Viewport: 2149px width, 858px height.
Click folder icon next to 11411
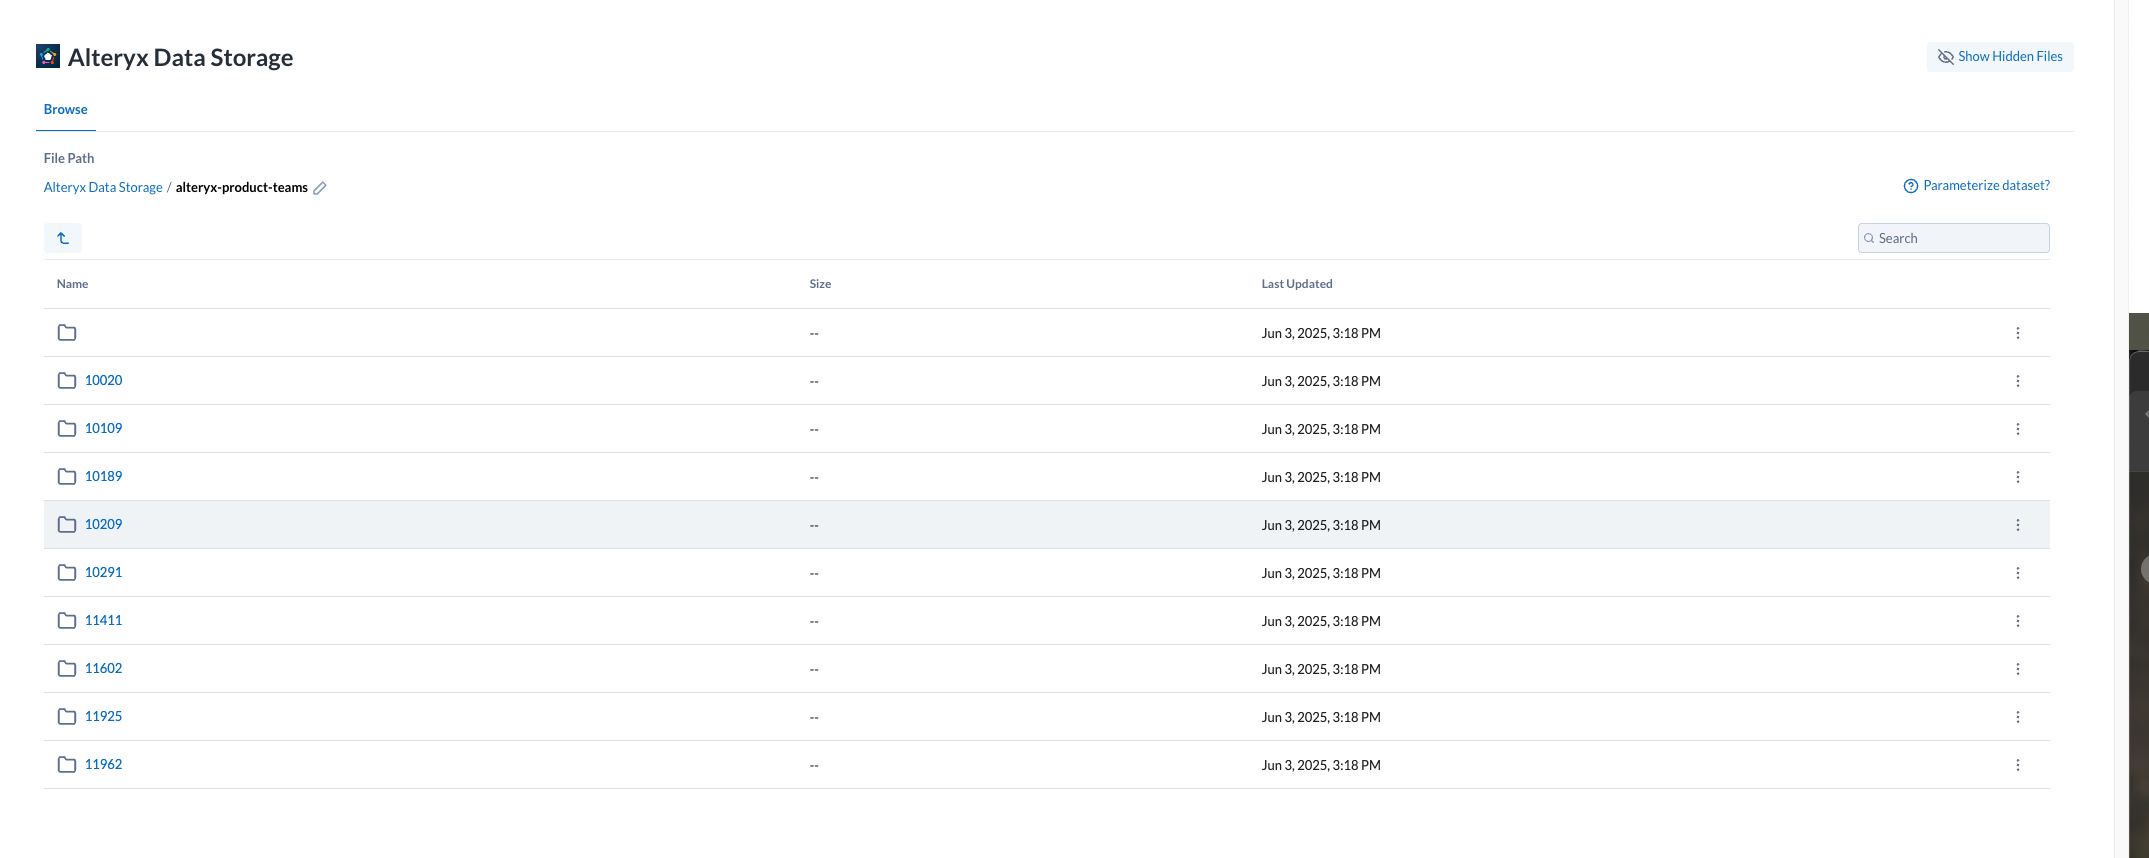click(67, 621)
